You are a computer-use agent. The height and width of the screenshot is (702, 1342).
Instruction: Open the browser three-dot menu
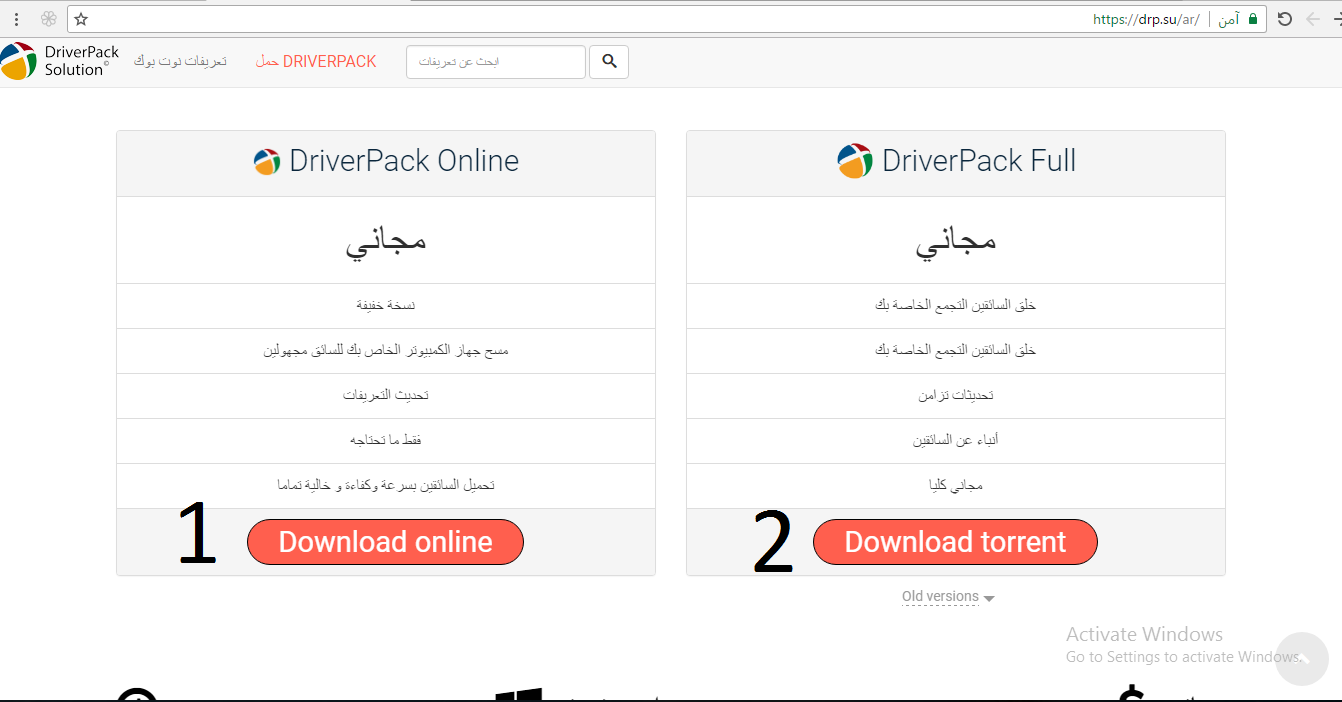coord(16,19)
